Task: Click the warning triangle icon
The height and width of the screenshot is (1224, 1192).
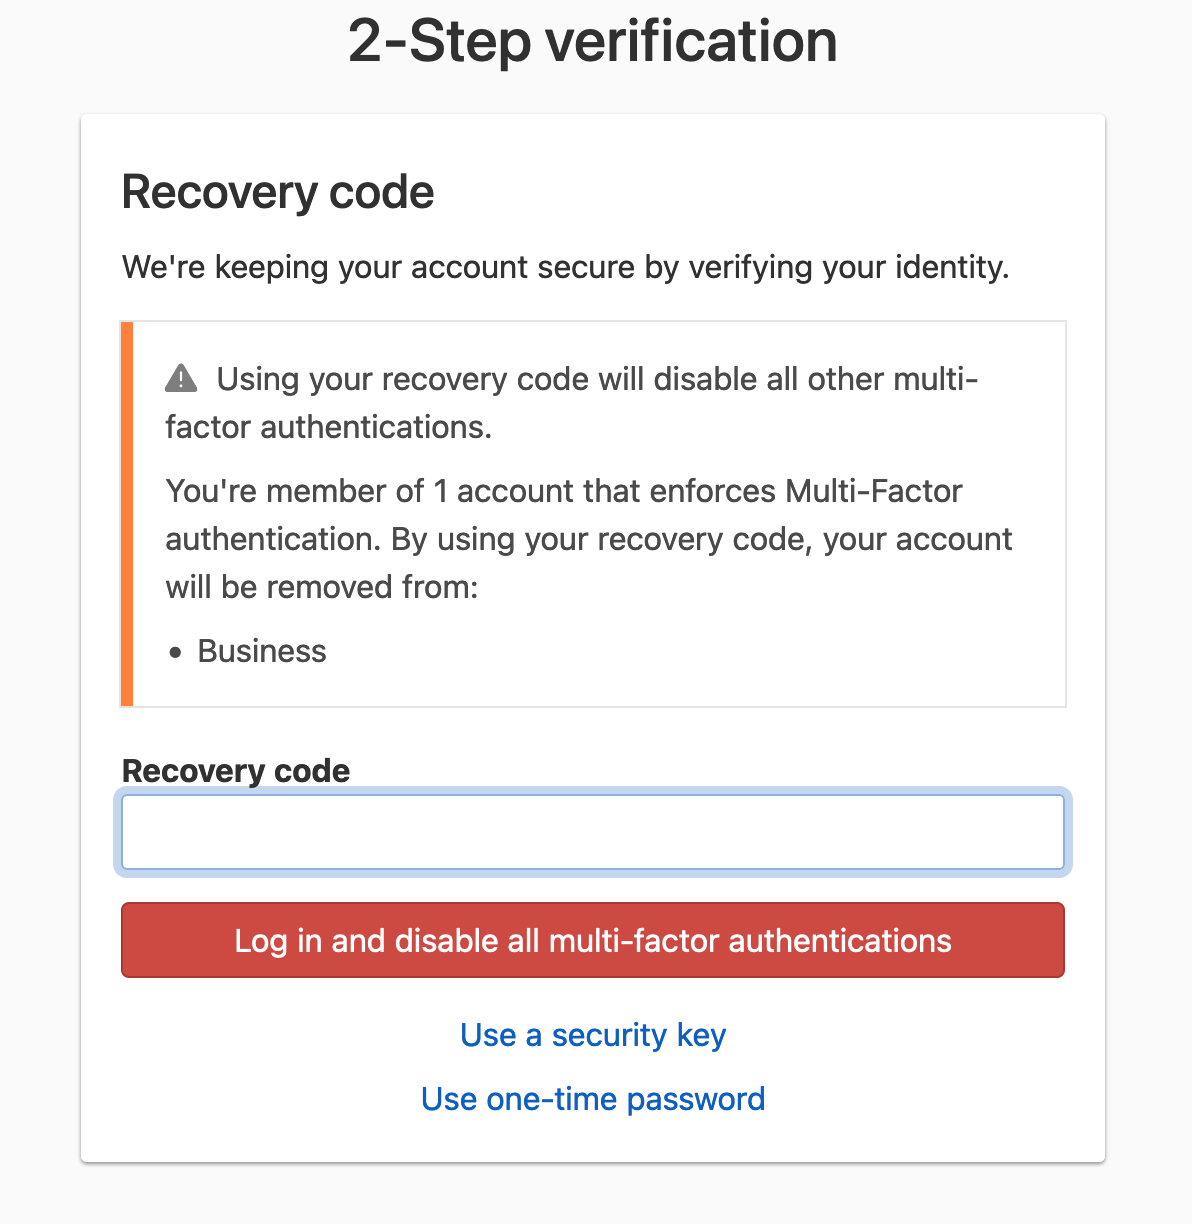Action: (181, 378)
